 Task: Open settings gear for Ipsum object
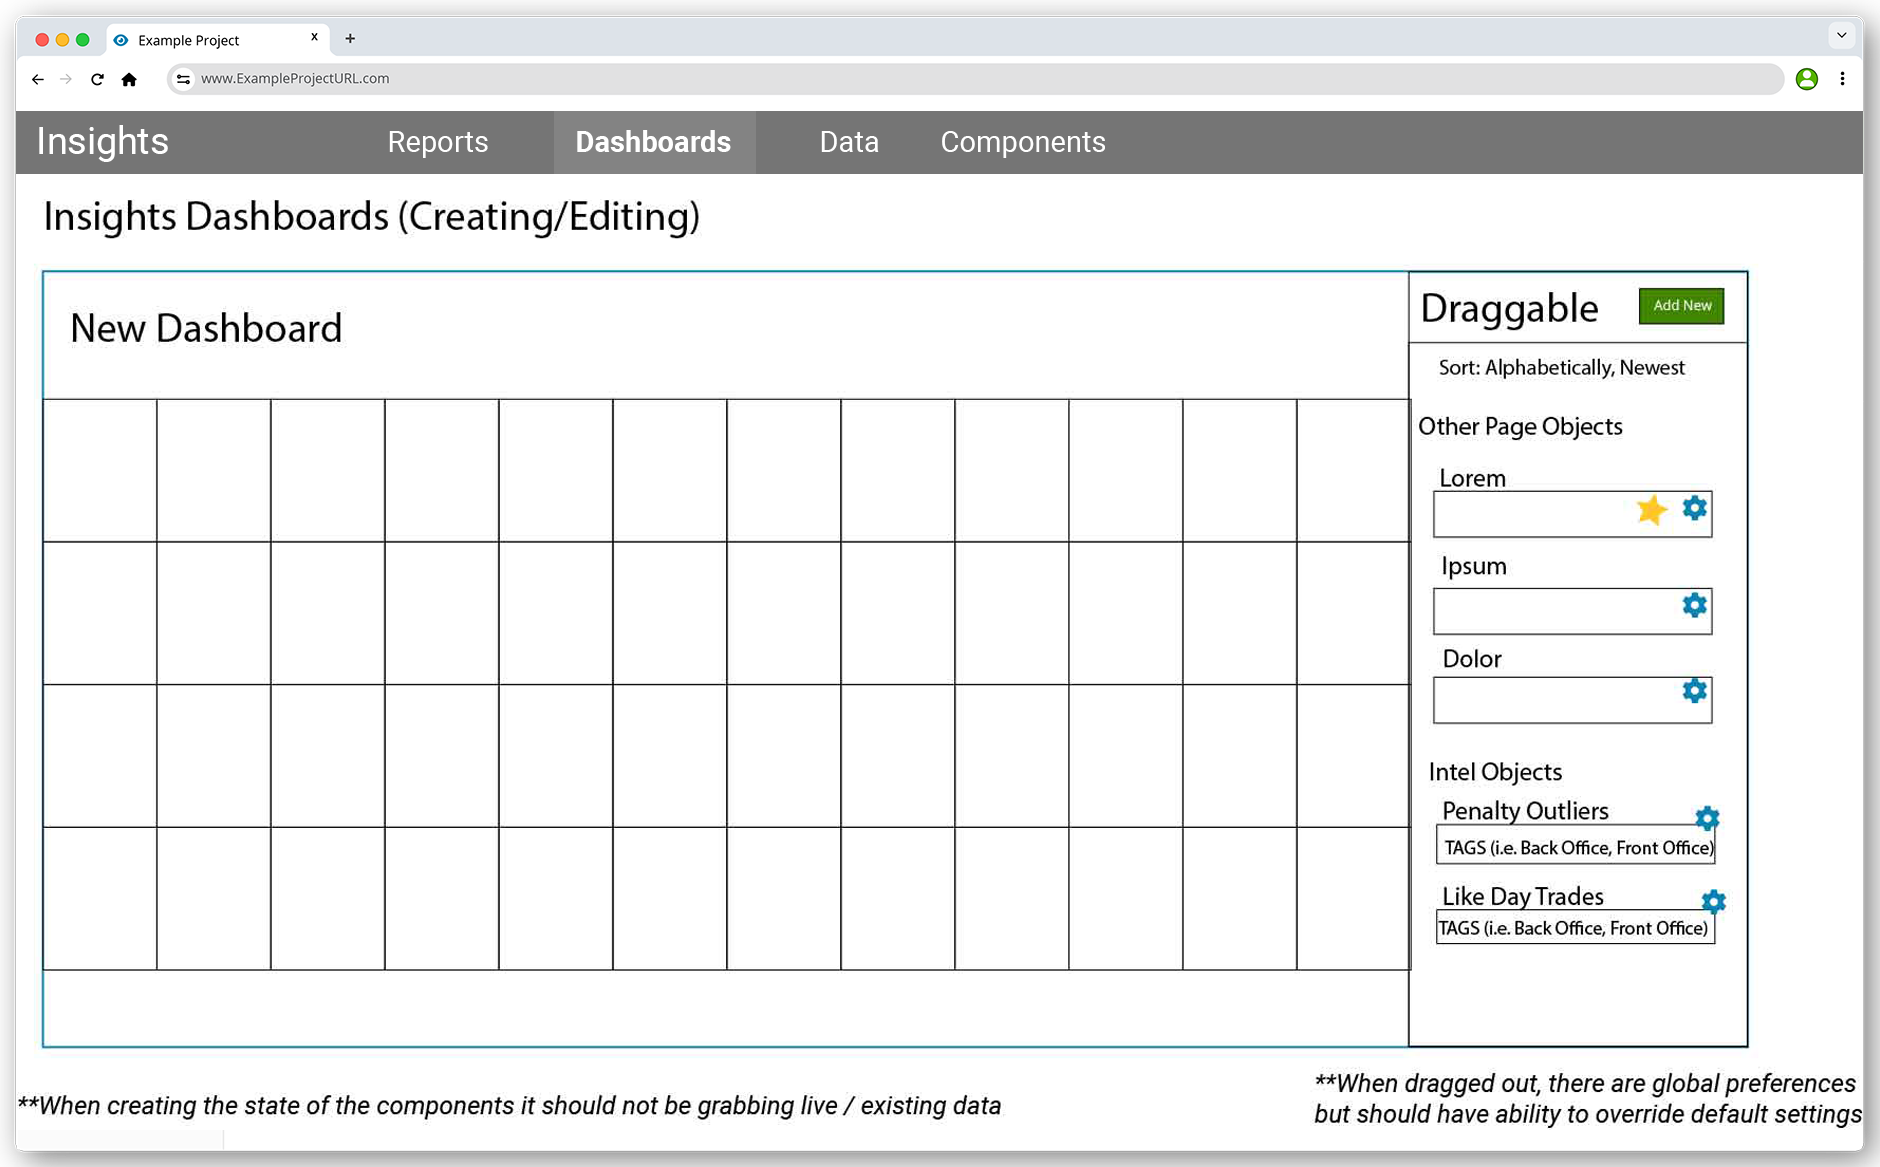1694,605
